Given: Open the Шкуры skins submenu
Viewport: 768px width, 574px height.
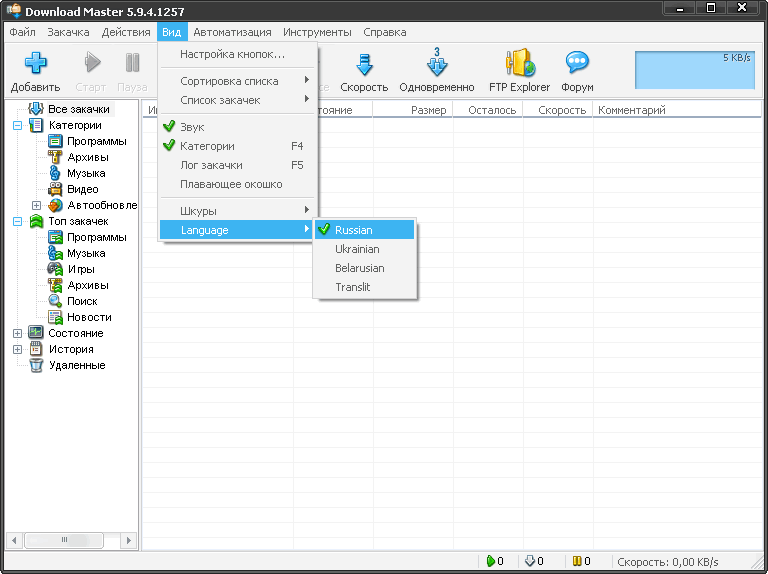Looking at the screenshot, I should pos(238,211).
